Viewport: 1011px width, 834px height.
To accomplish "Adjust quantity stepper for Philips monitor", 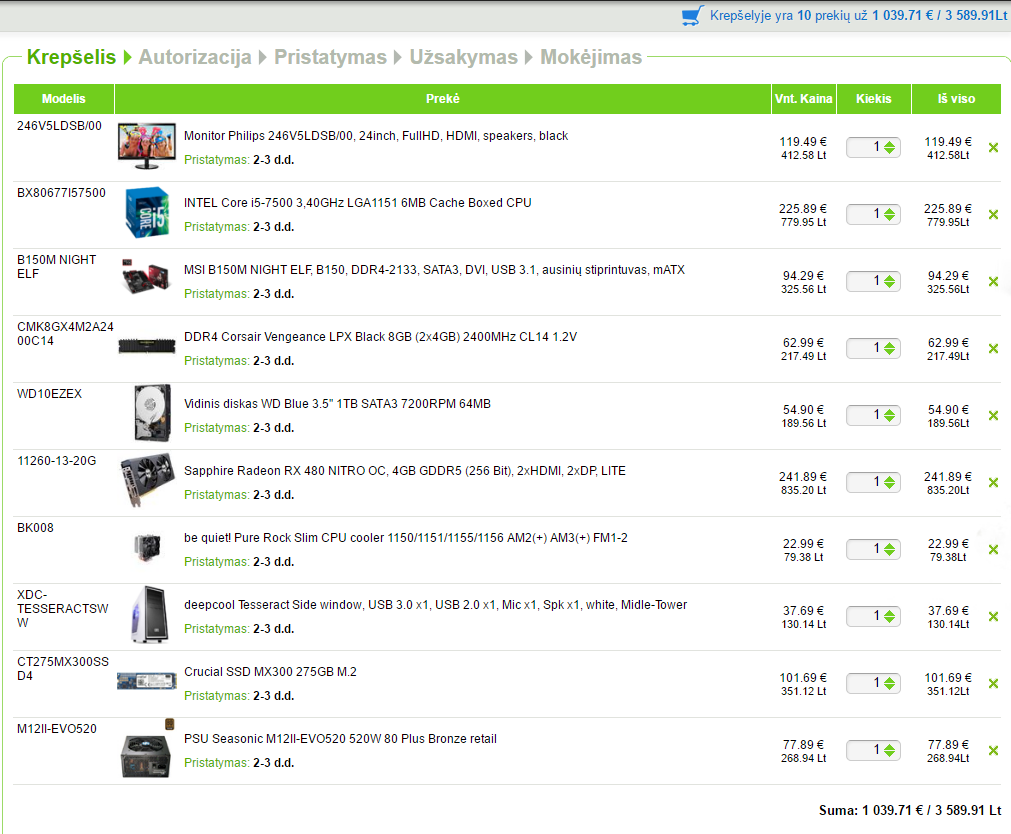I will [890, 148].
